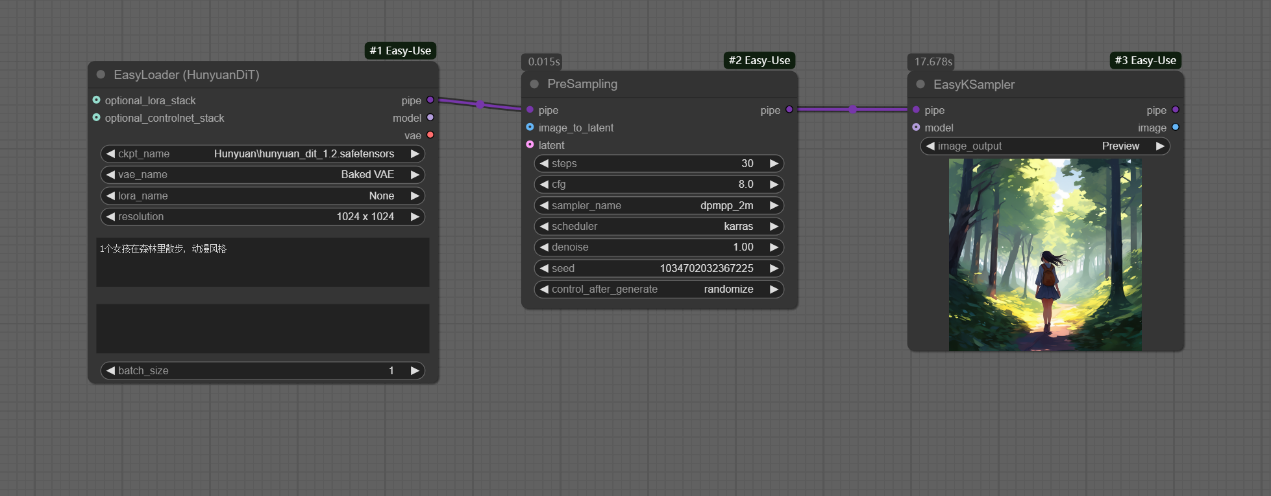The height and width of the screenshot is (496, 1271).
Task: Open the scheduler karras dropdown
Action: tap(659, 226)
